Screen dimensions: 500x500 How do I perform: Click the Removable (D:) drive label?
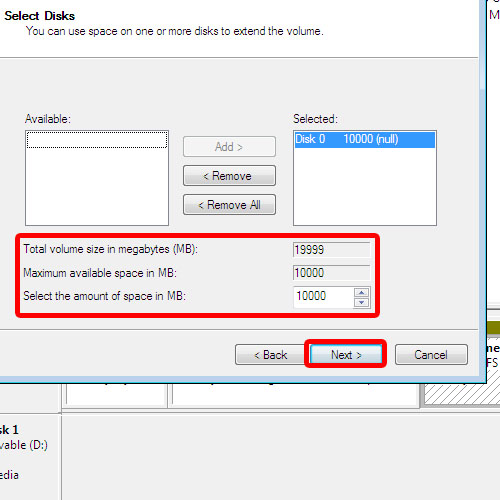click(24, 445)
